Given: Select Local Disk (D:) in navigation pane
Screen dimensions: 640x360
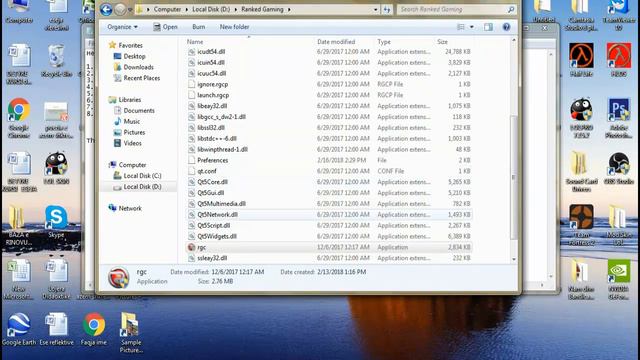Looking at the screenshot, I should (x=142, y=187).
